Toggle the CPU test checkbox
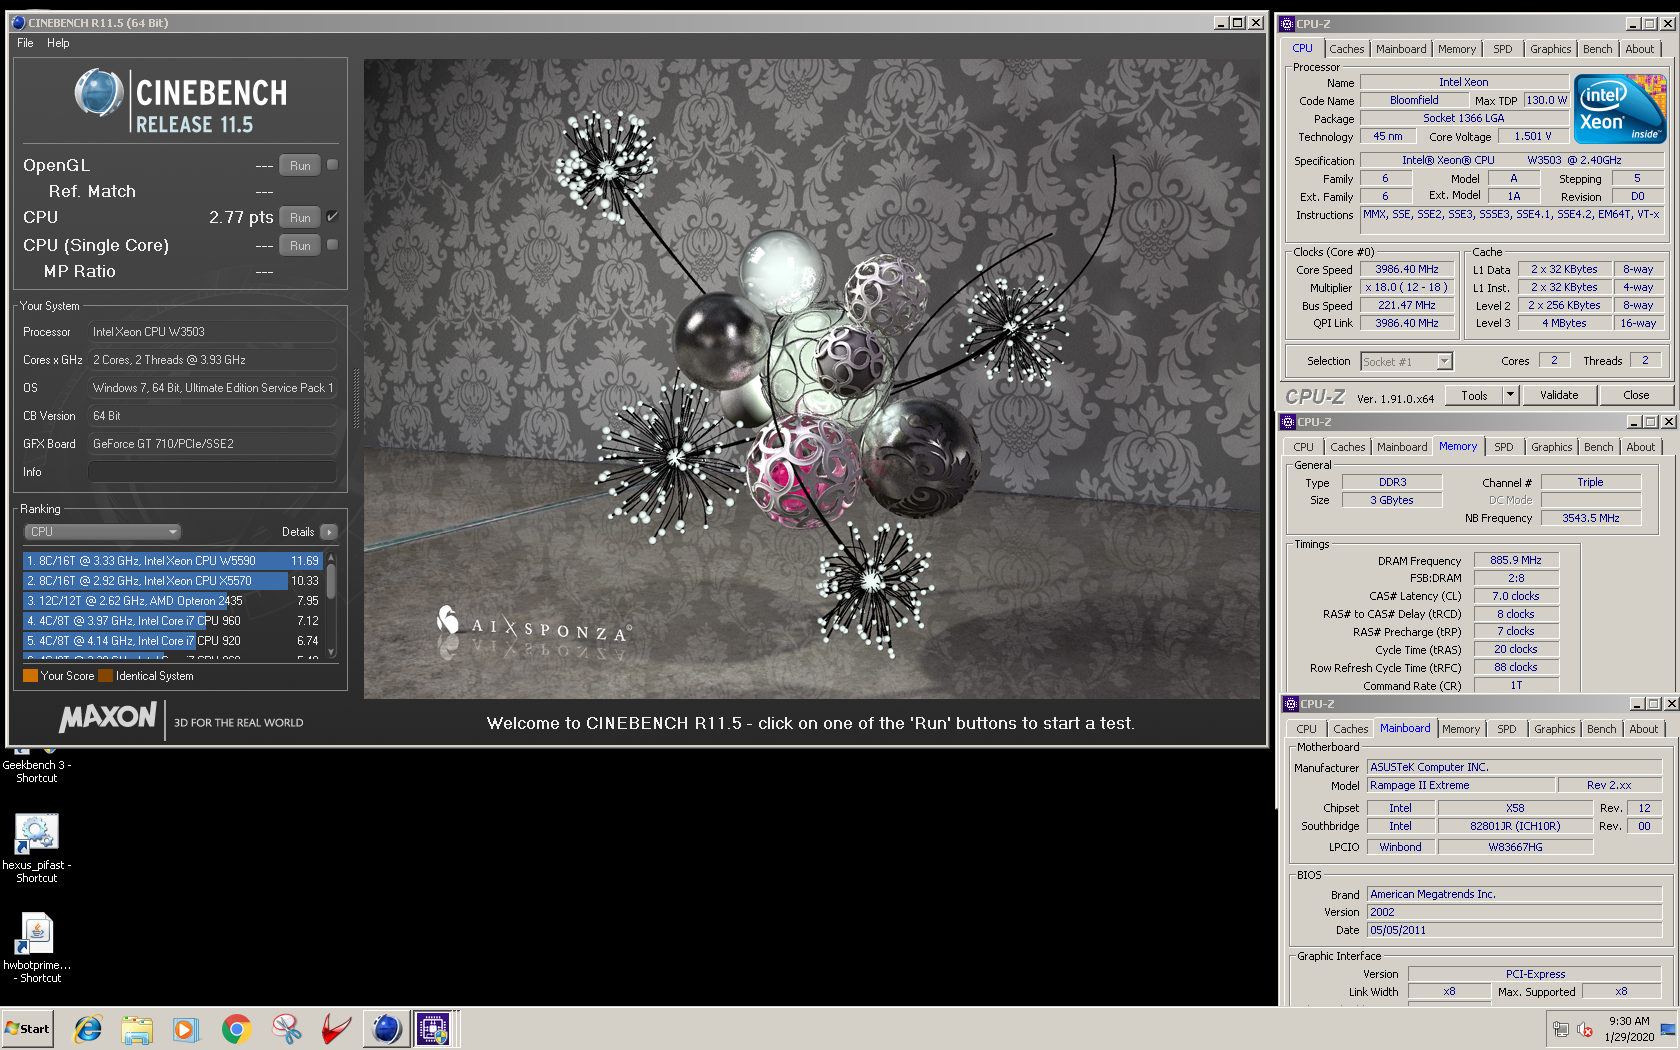 [x=333, y=217]
